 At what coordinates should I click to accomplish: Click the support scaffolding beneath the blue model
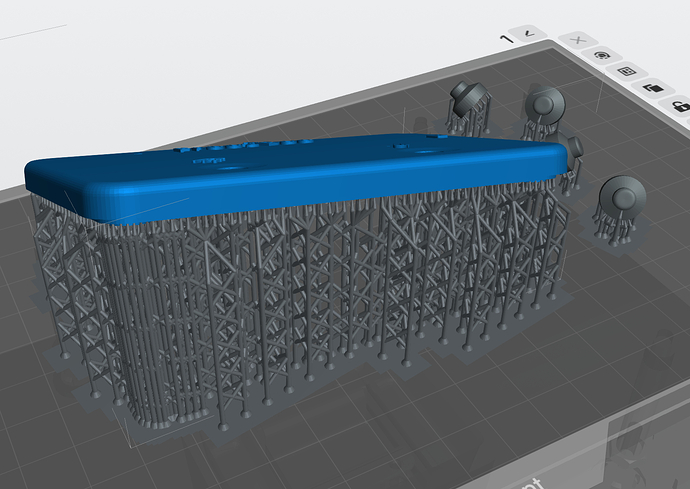click(300, 290)
